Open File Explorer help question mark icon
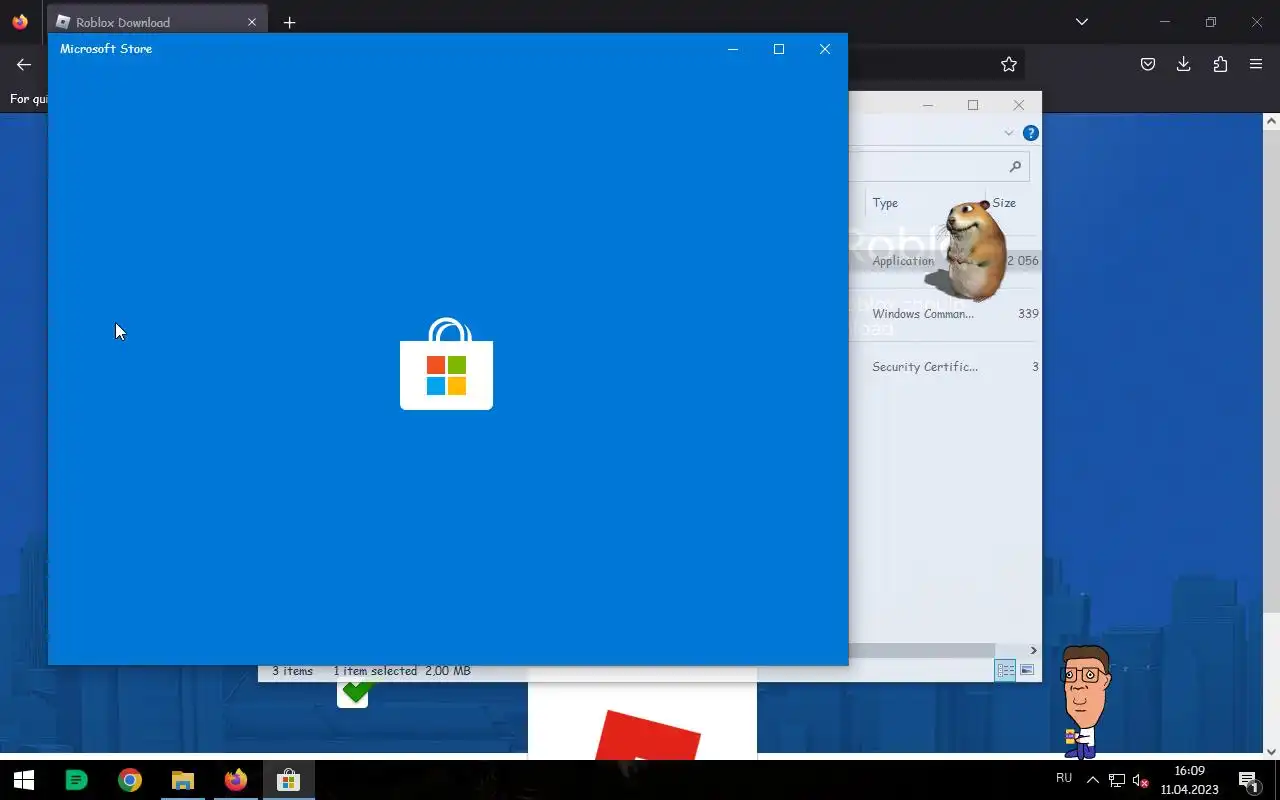 tap(1030, 133)
